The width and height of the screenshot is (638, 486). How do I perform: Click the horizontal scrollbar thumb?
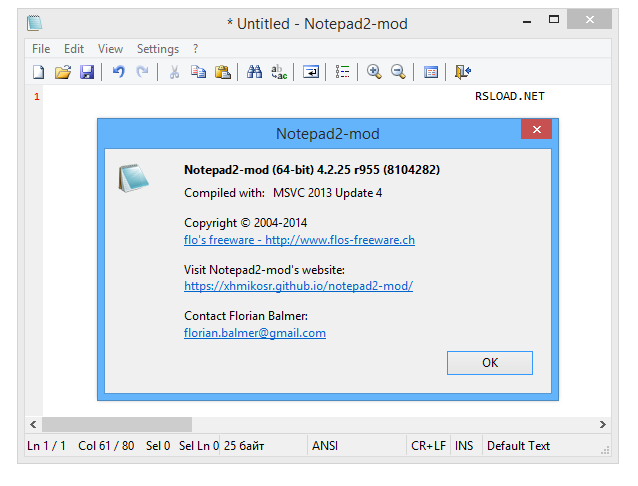(117, 425)
